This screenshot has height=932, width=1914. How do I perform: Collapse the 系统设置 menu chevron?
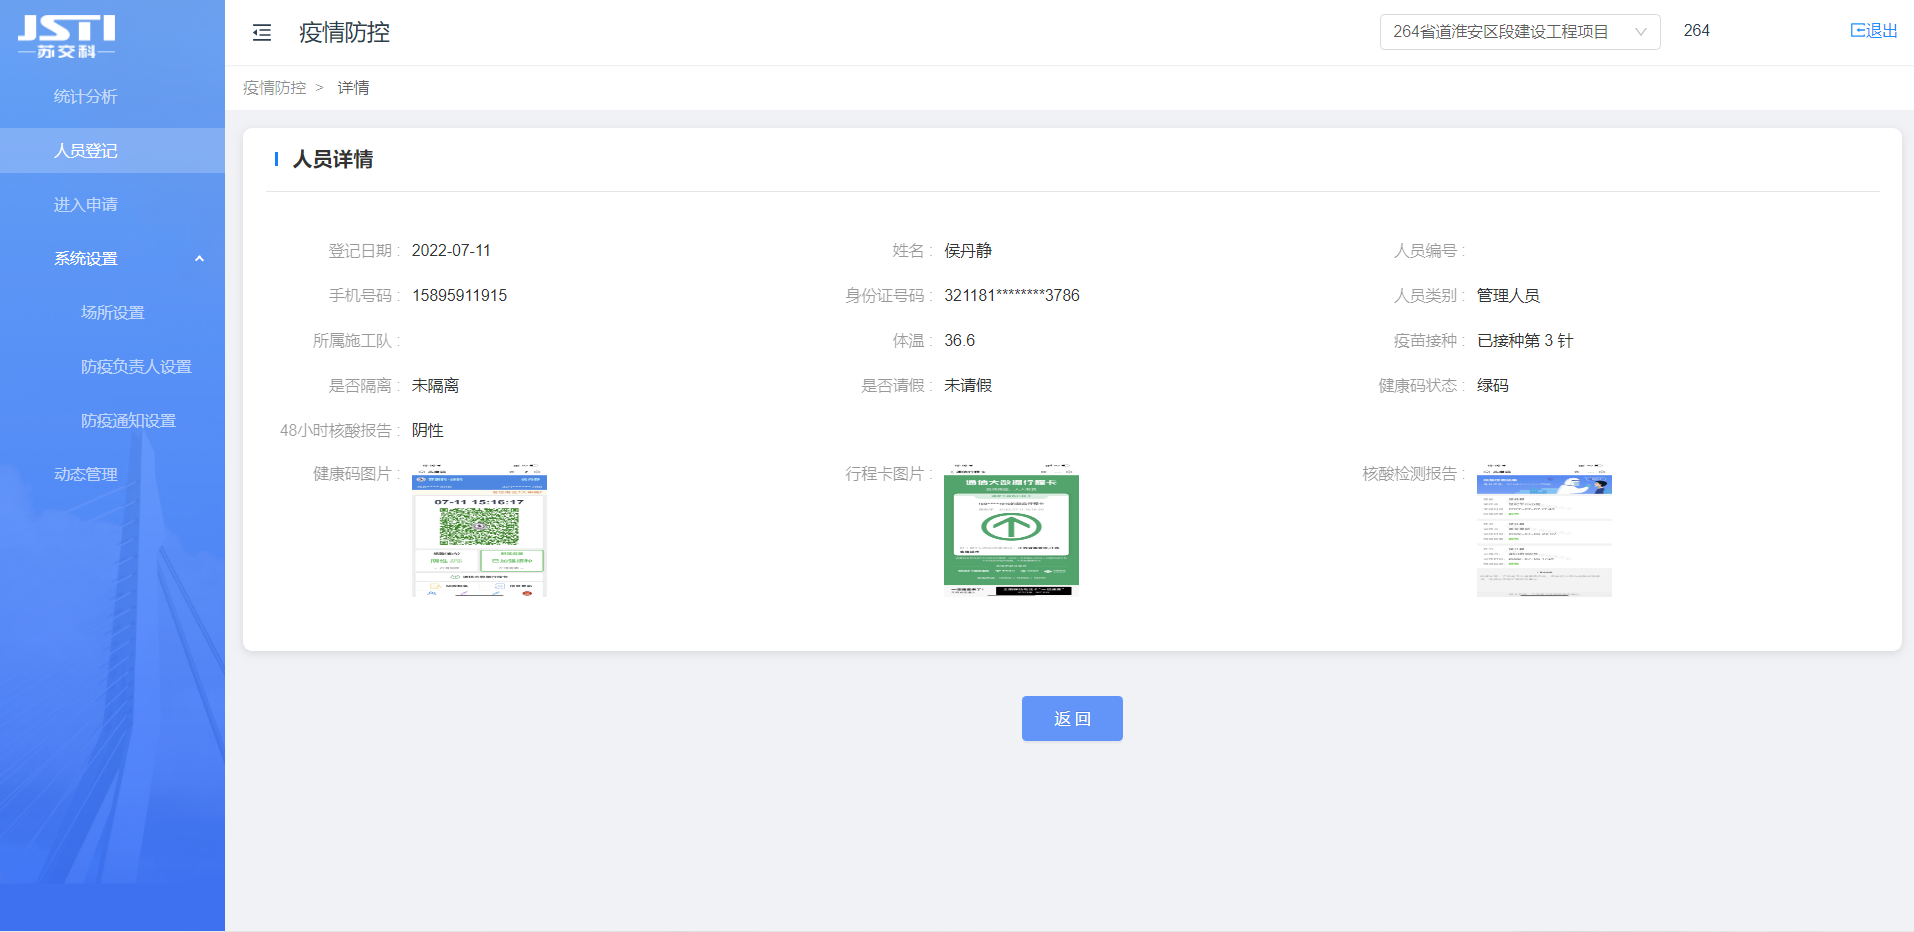pos(199,259)
